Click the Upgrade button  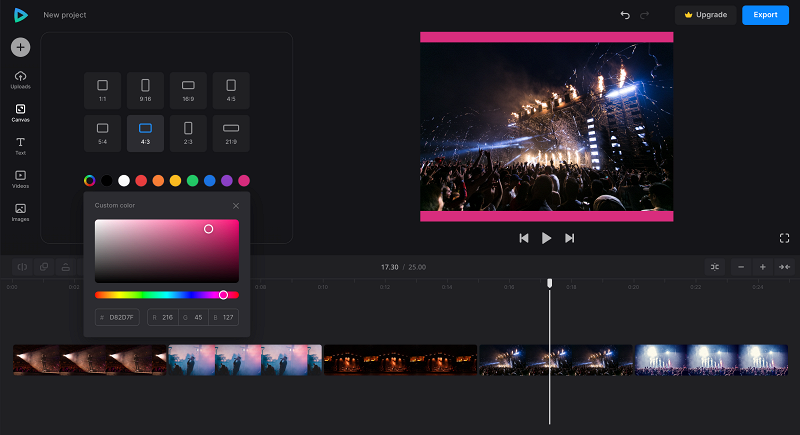706,15
